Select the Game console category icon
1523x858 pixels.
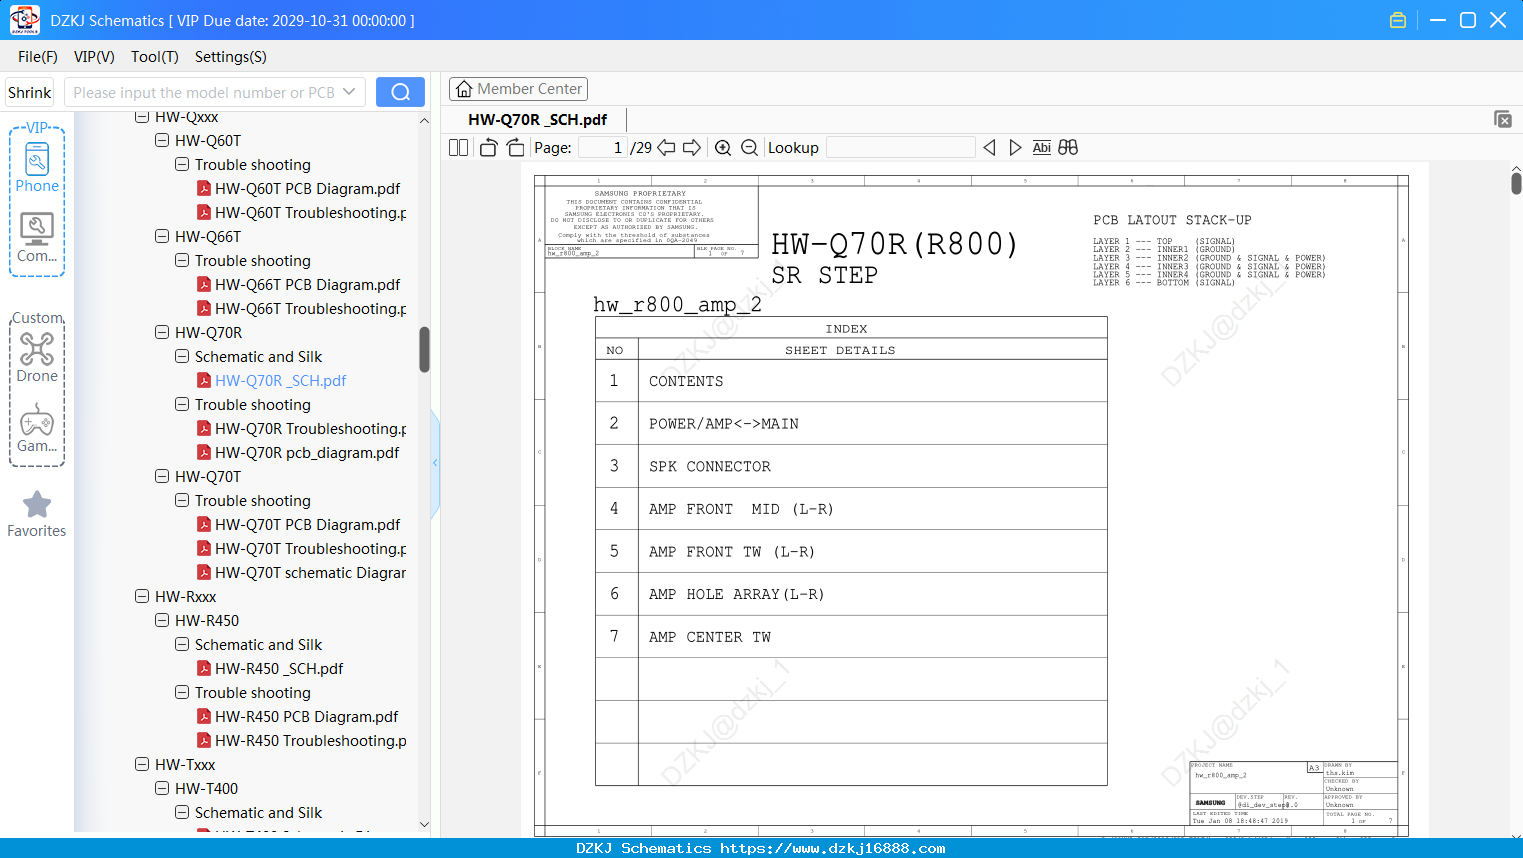(x=37, y=428)
